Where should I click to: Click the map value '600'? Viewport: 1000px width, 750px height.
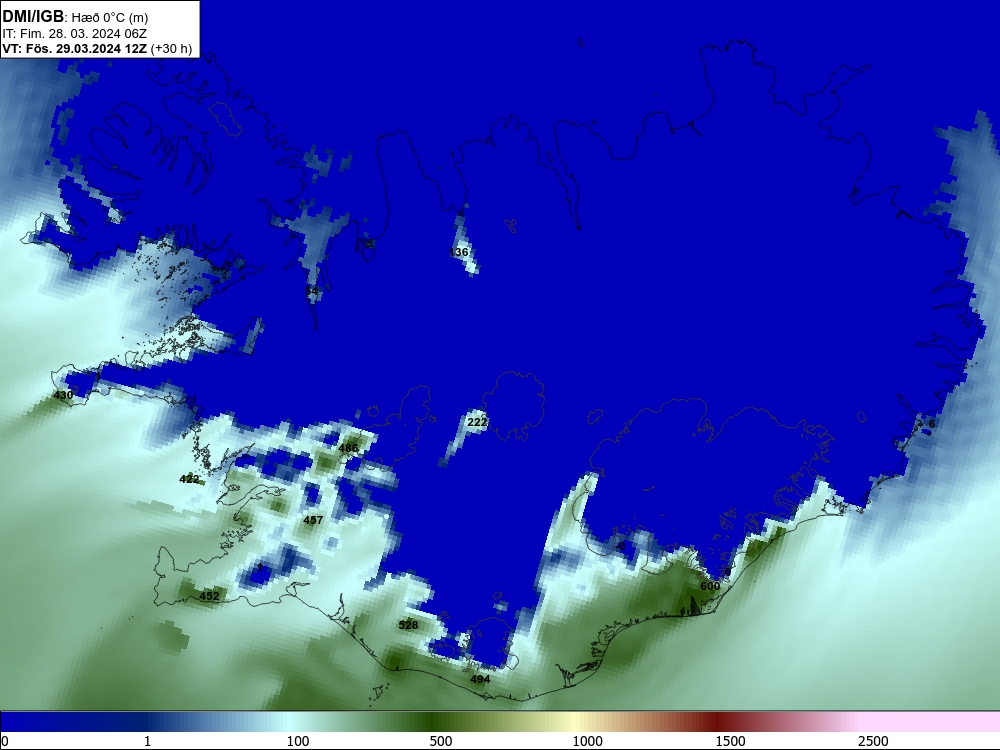tap(710, 586)
